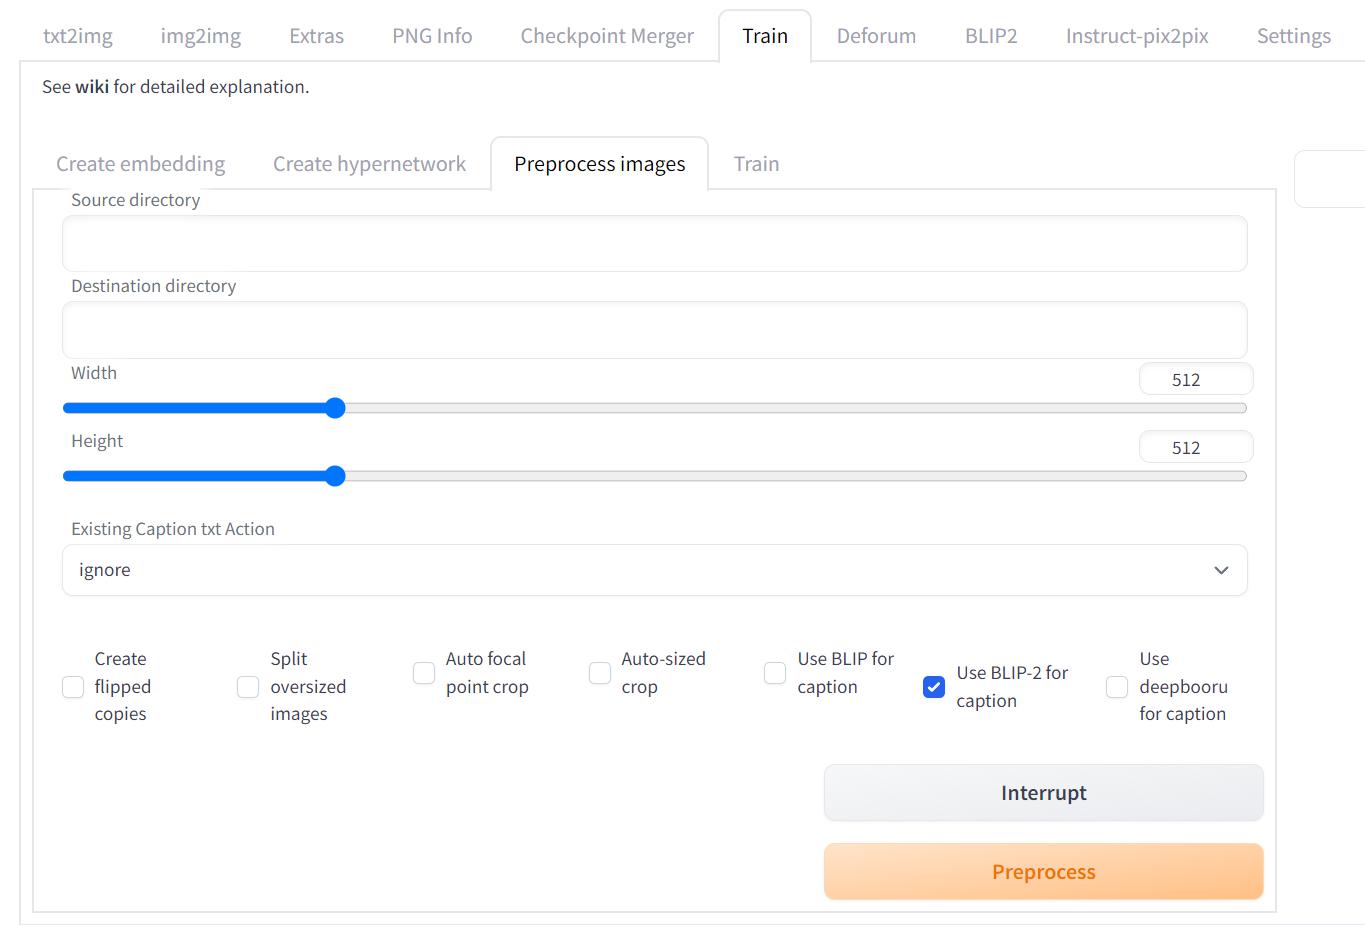
Task: Open the Extras tab
Action: click(315, 35)
